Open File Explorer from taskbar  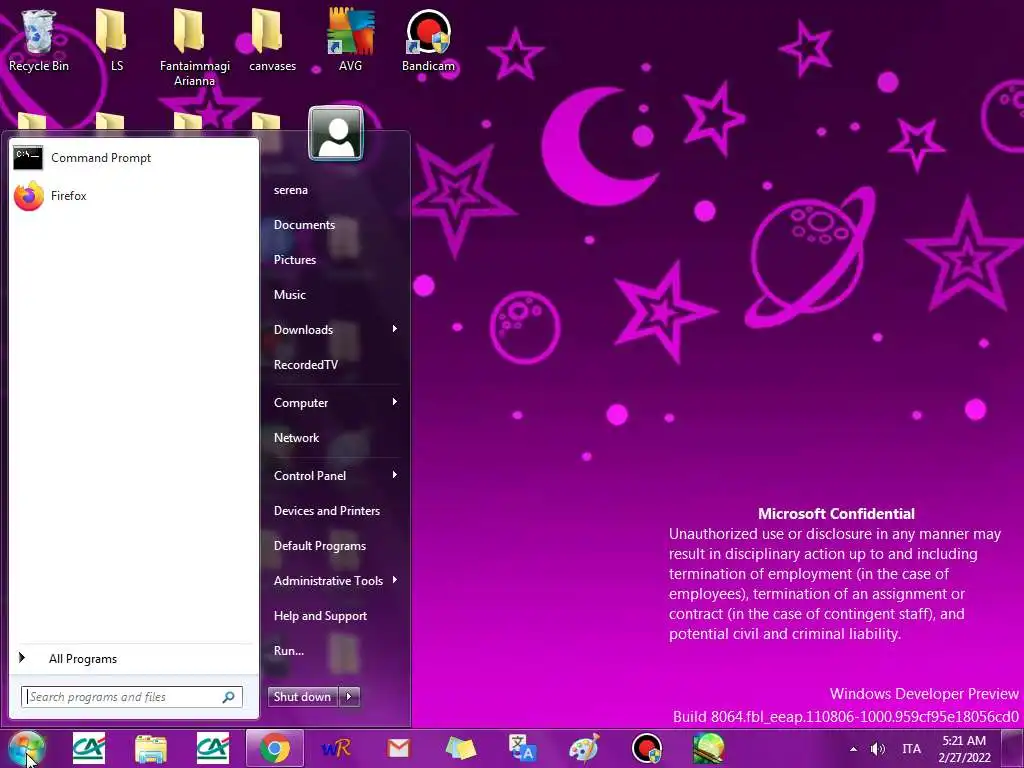151,748
